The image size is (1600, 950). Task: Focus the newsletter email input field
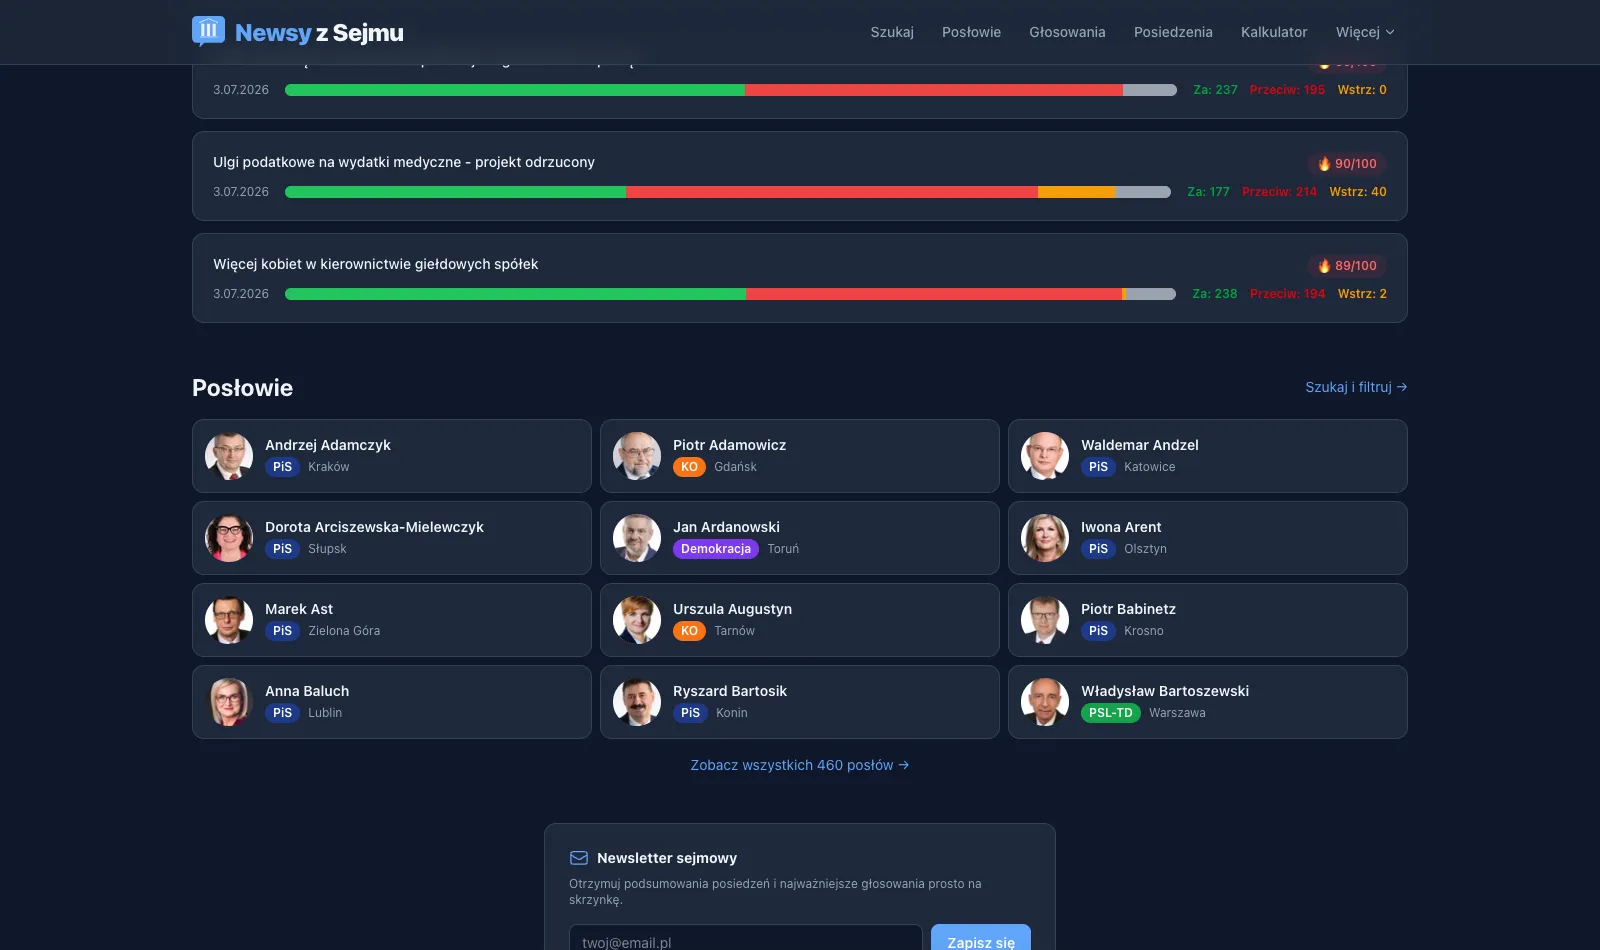[746, 940]
